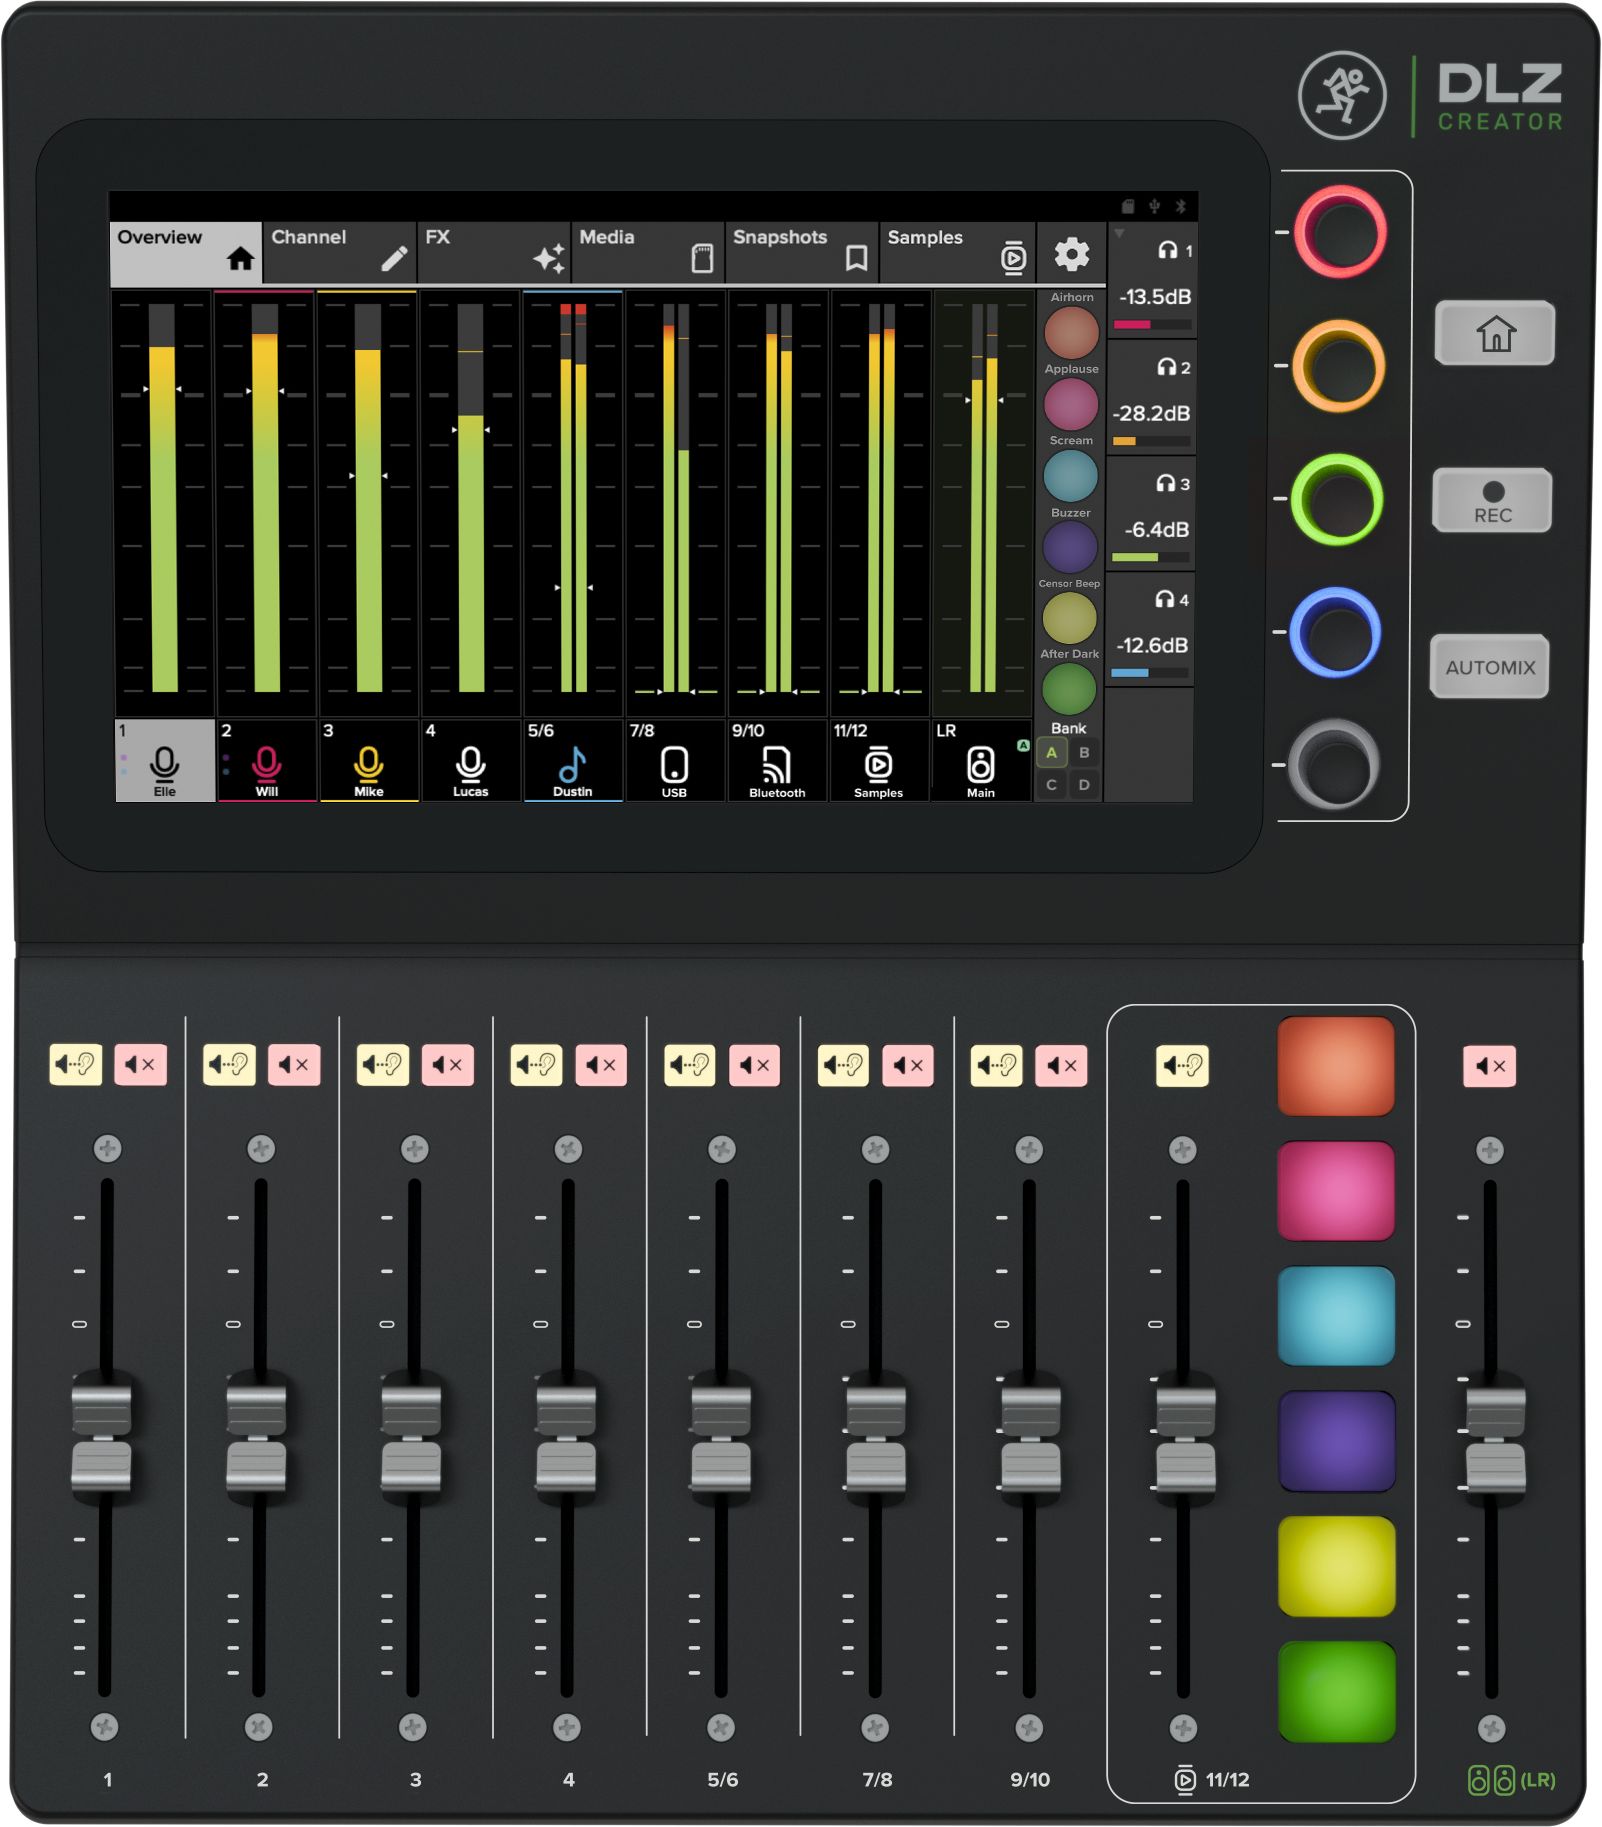Switch sample bank to B
The height and width of the screenshot is (1827, 1602).
(x=1084, y=752)
